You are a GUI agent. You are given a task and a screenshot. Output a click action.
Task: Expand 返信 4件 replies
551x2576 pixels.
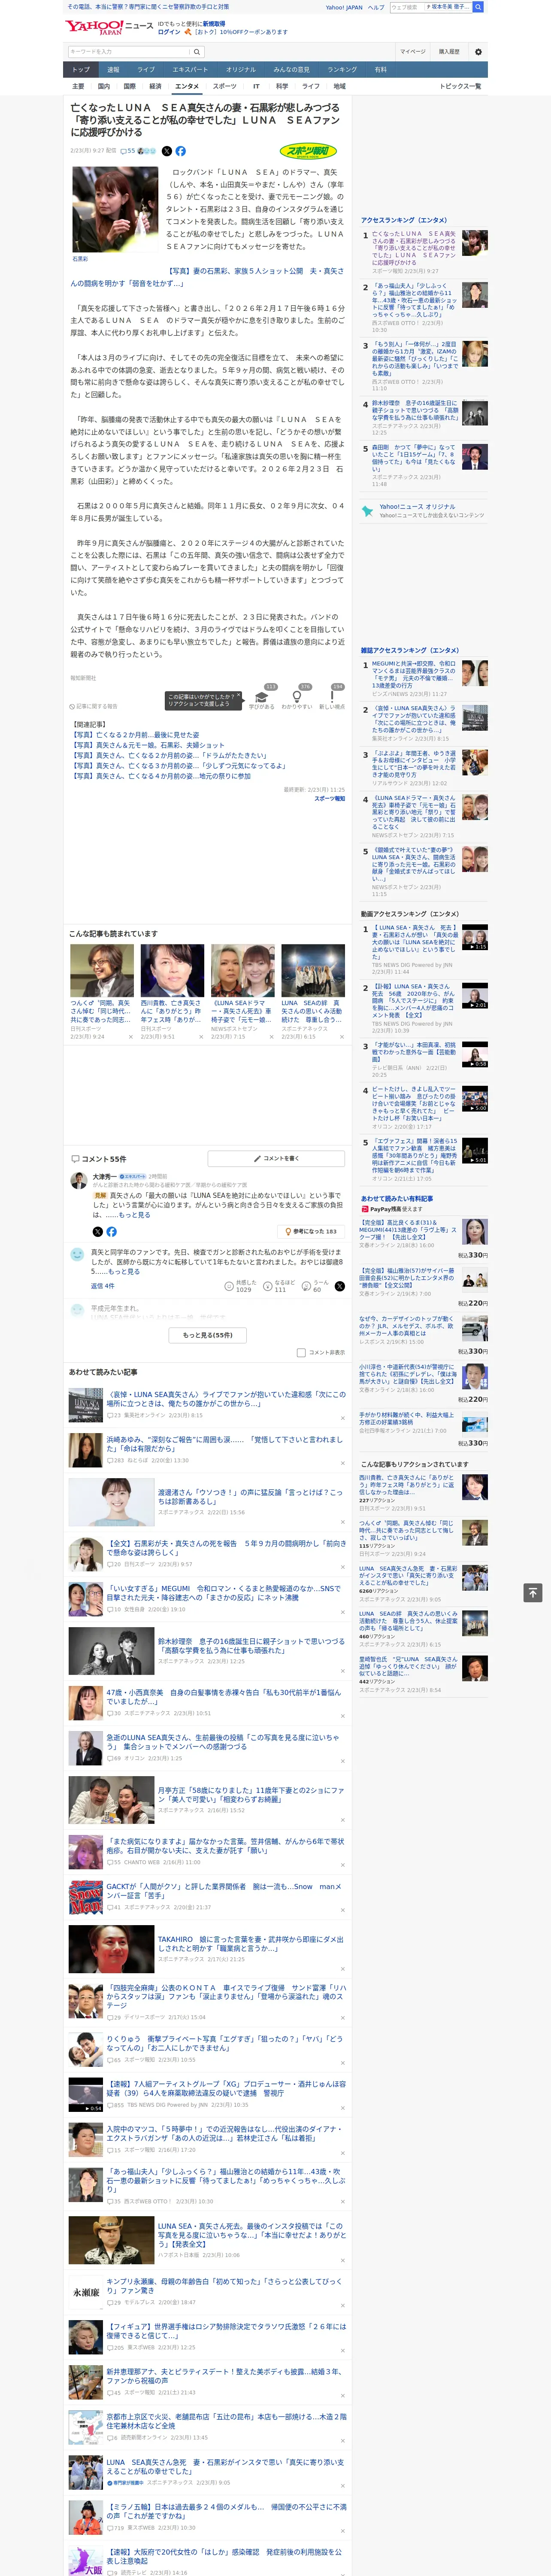(103, 1286)
